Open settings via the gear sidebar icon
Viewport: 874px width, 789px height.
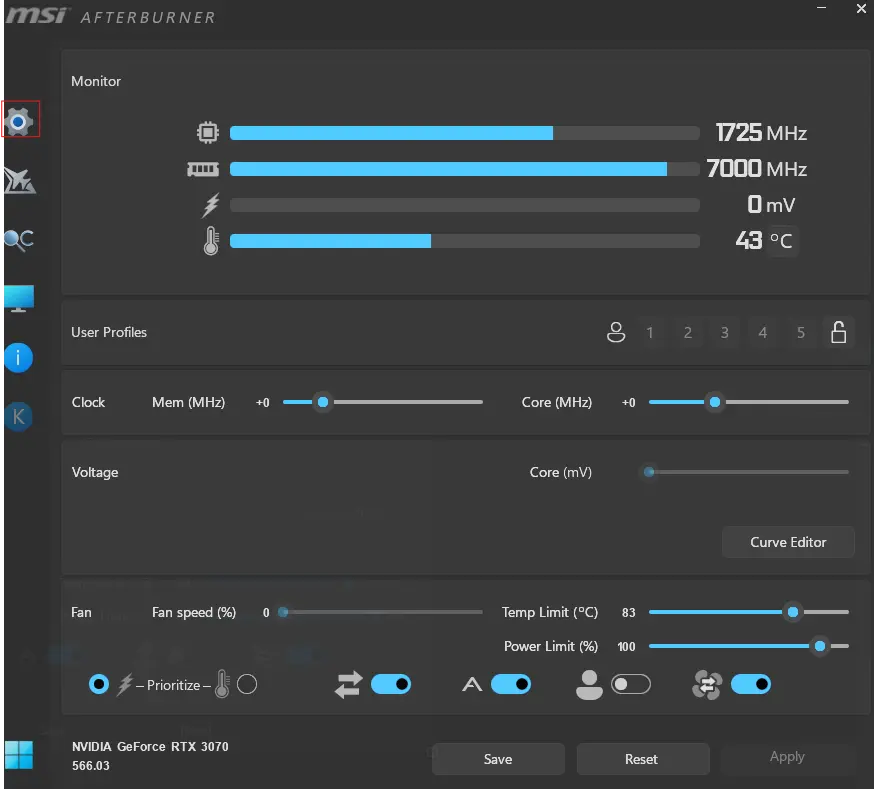pos(20,120)
